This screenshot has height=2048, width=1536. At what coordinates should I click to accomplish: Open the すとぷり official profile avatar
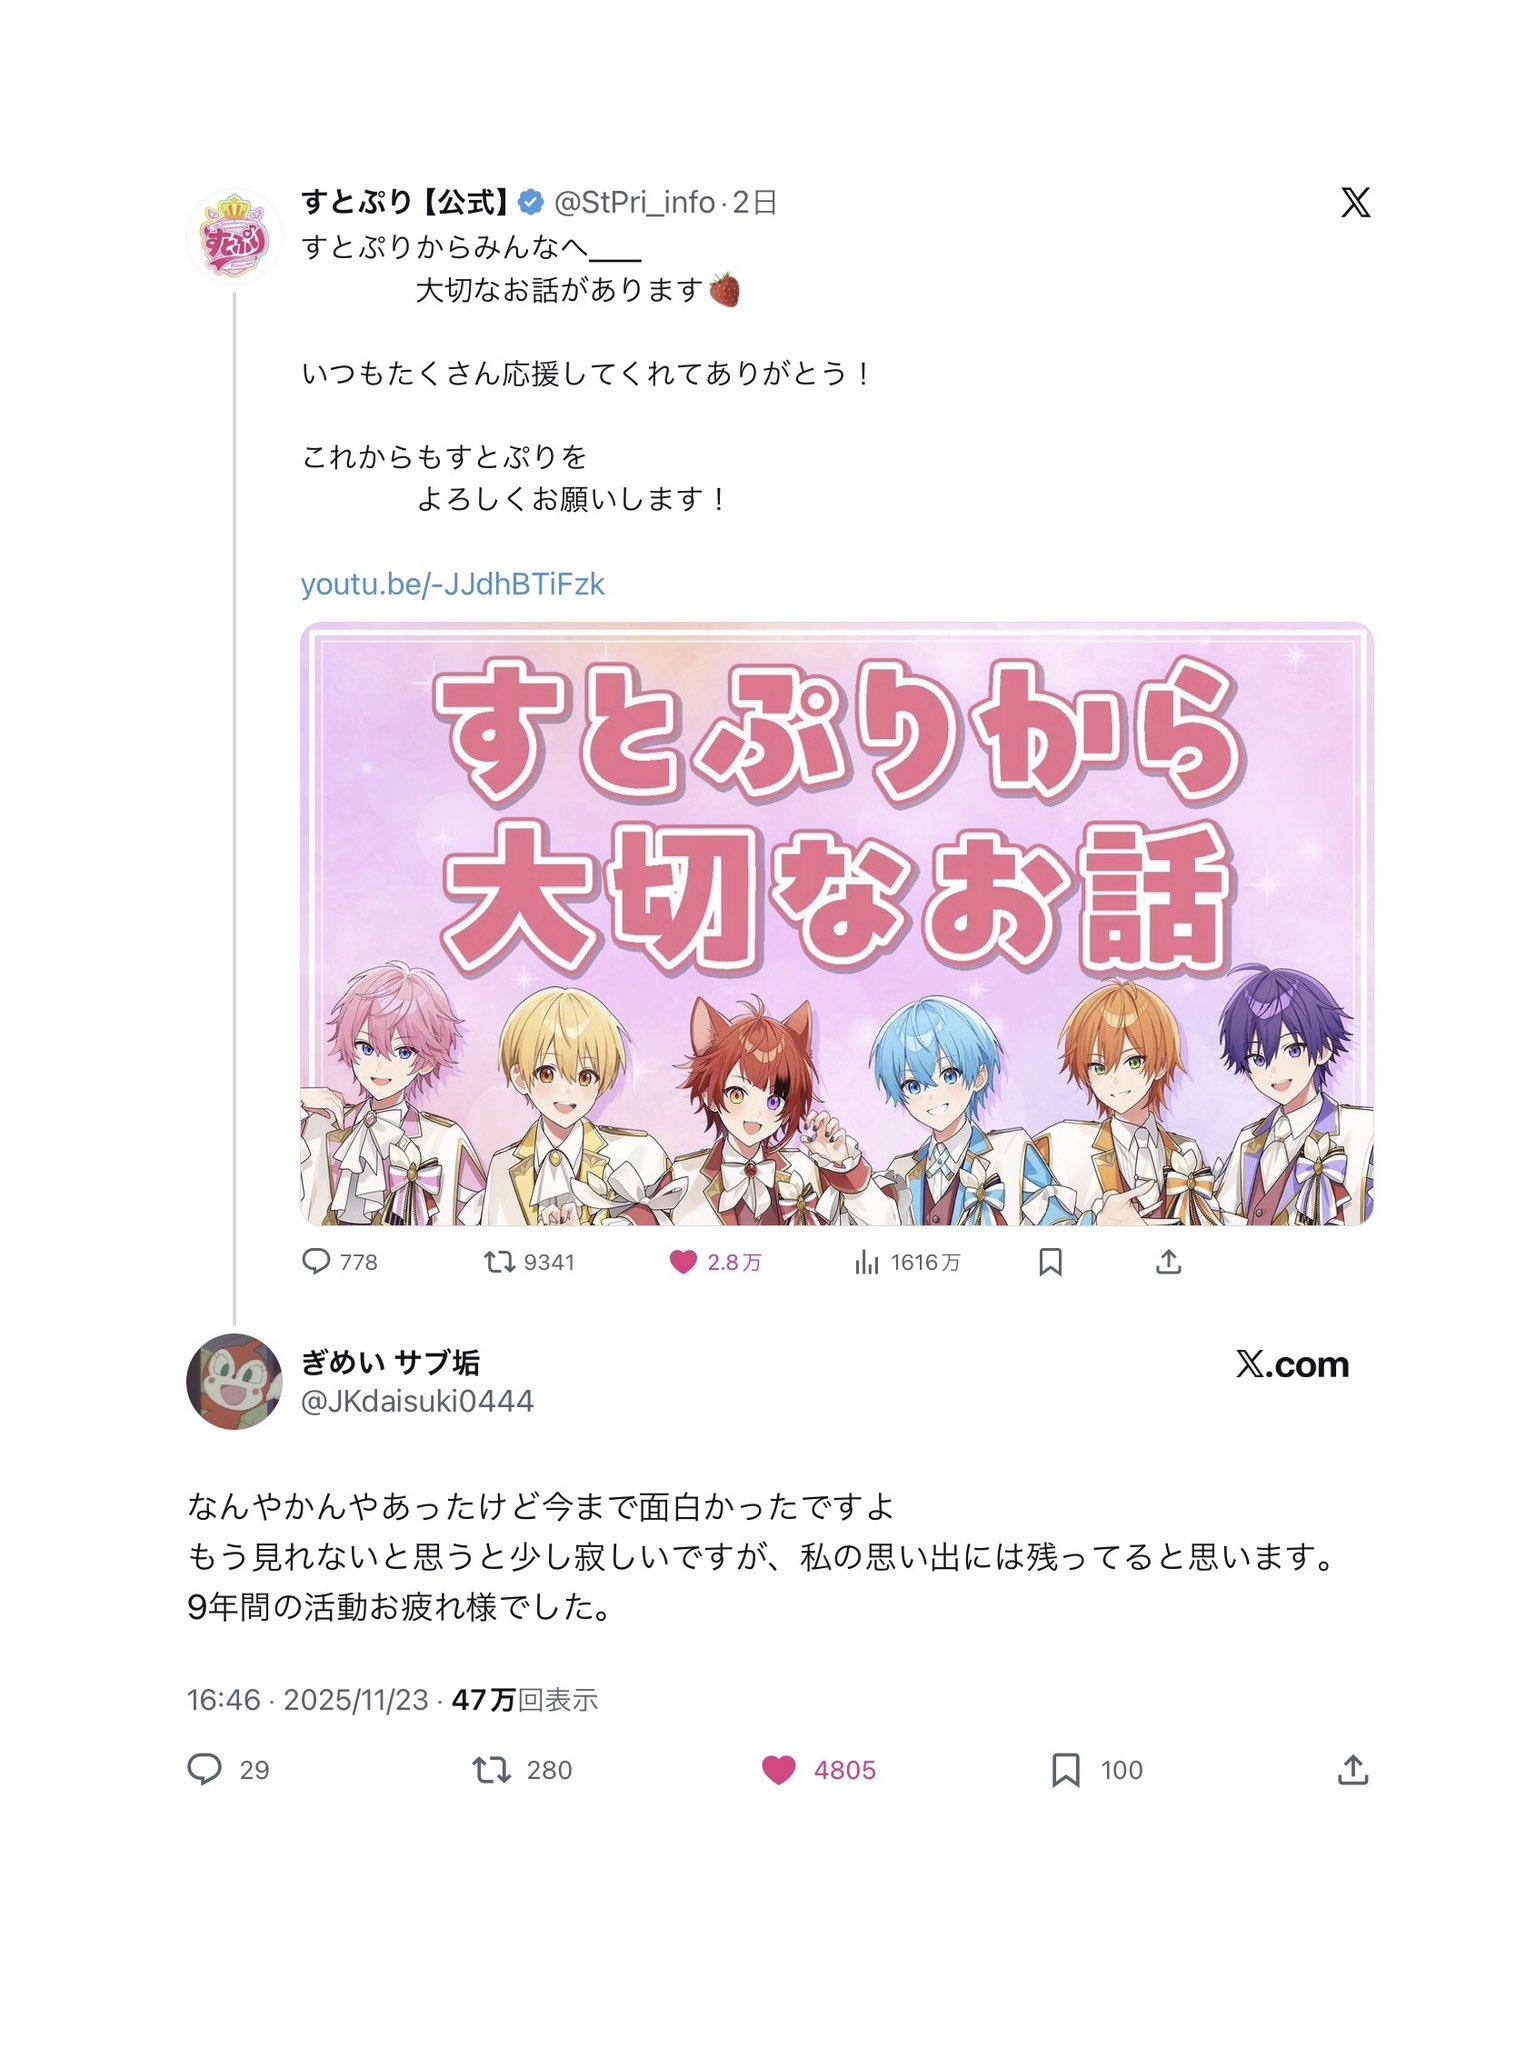click(x=234, y=237)
